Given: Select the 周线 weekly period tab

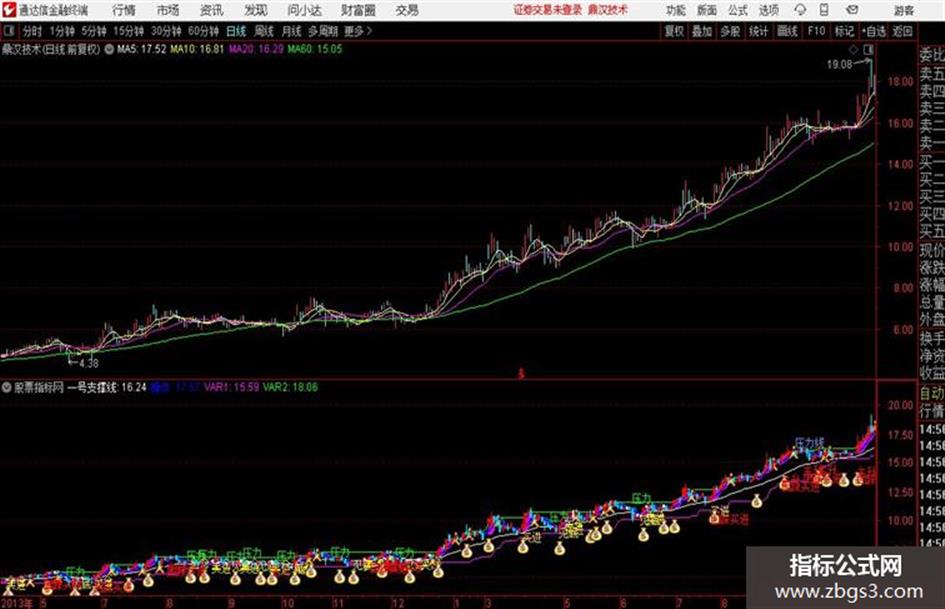Looking at the screenshot, I should coord(264,31).
